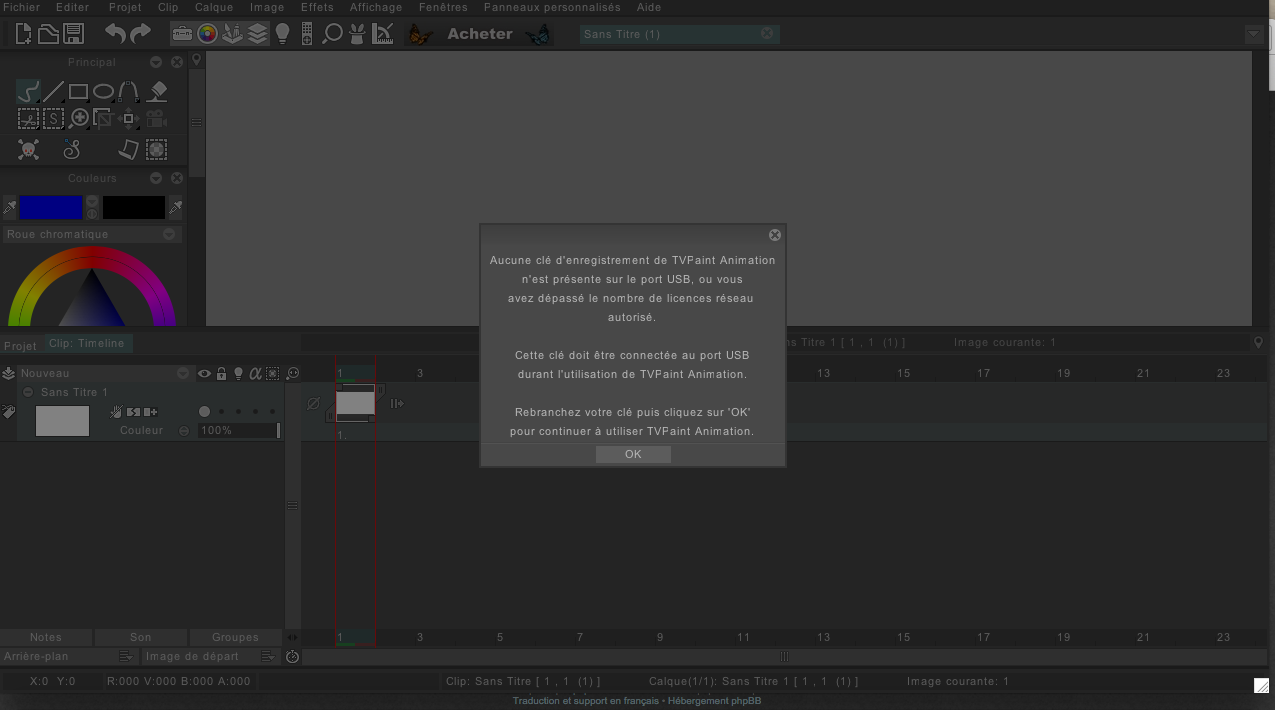Click the spiral stroke icon in Principal panel
Screen dimensions: 1275x710
tap(72, 150)
